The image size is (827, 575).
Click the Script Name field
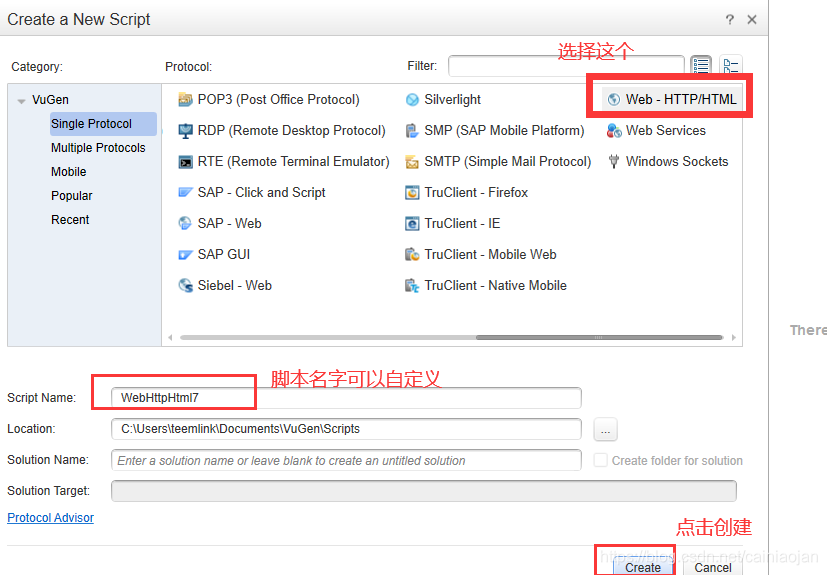[347, 398]
